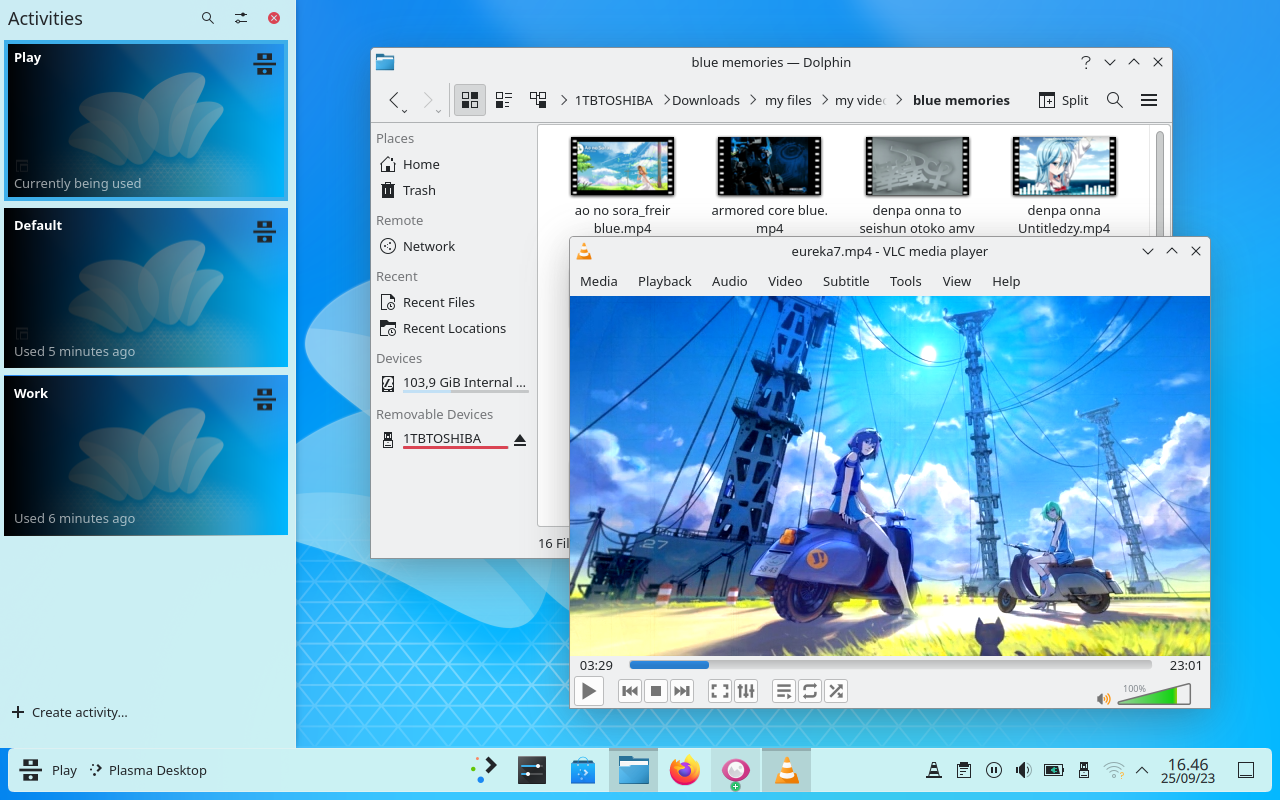The width and height of the screenshot is (1280, 800).
Task: Open VLC extended settings (adjustments and effects)
Action: pyautogui.click(x=746, y=690)
